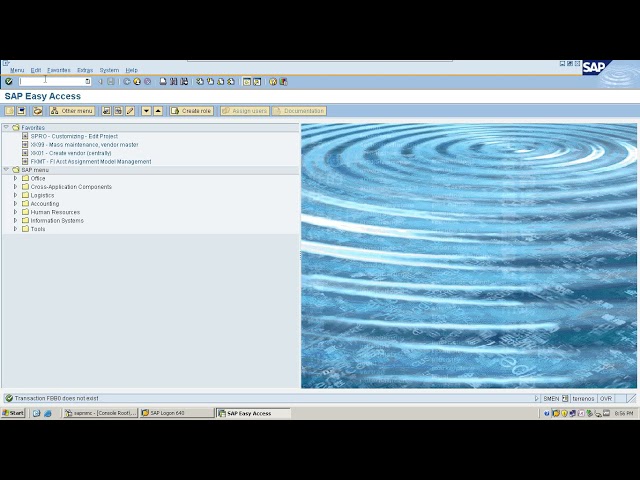The width and height of the screenshot is (640, 480).
Task: Open the Help question mark icon
Action: pos(273,82)
